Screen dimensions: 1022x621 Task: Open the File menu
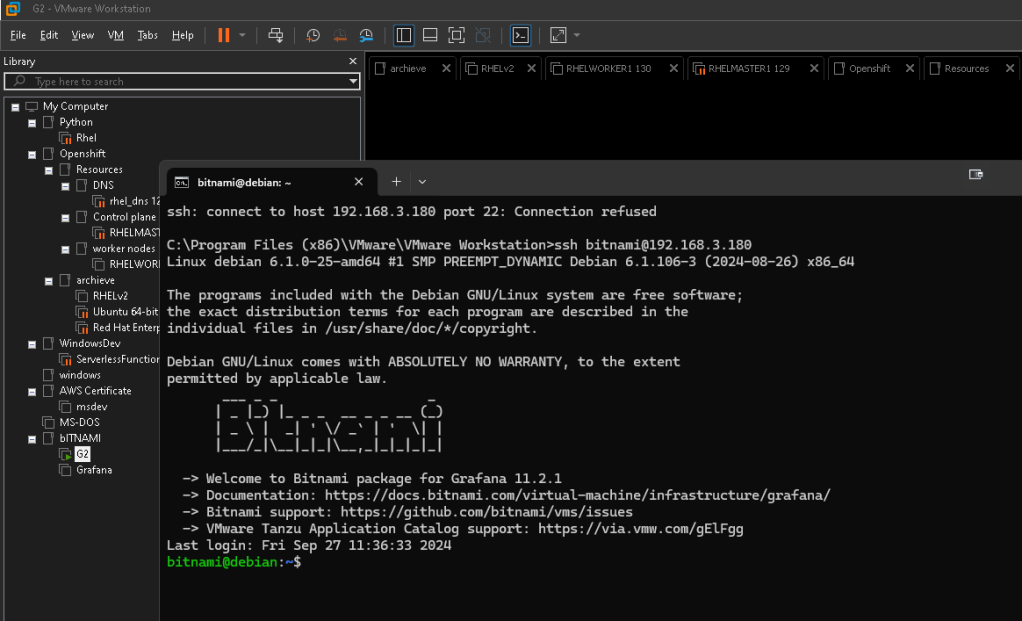pos(18,35)
